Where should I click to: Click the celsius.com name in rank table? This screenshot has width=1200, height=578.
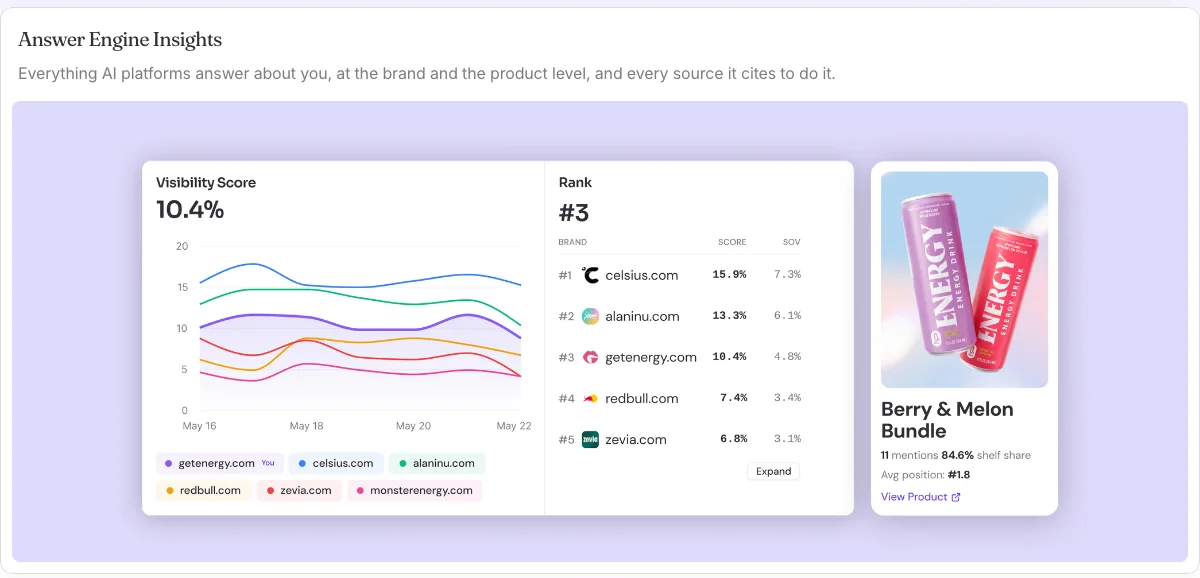tap(642, 275)
